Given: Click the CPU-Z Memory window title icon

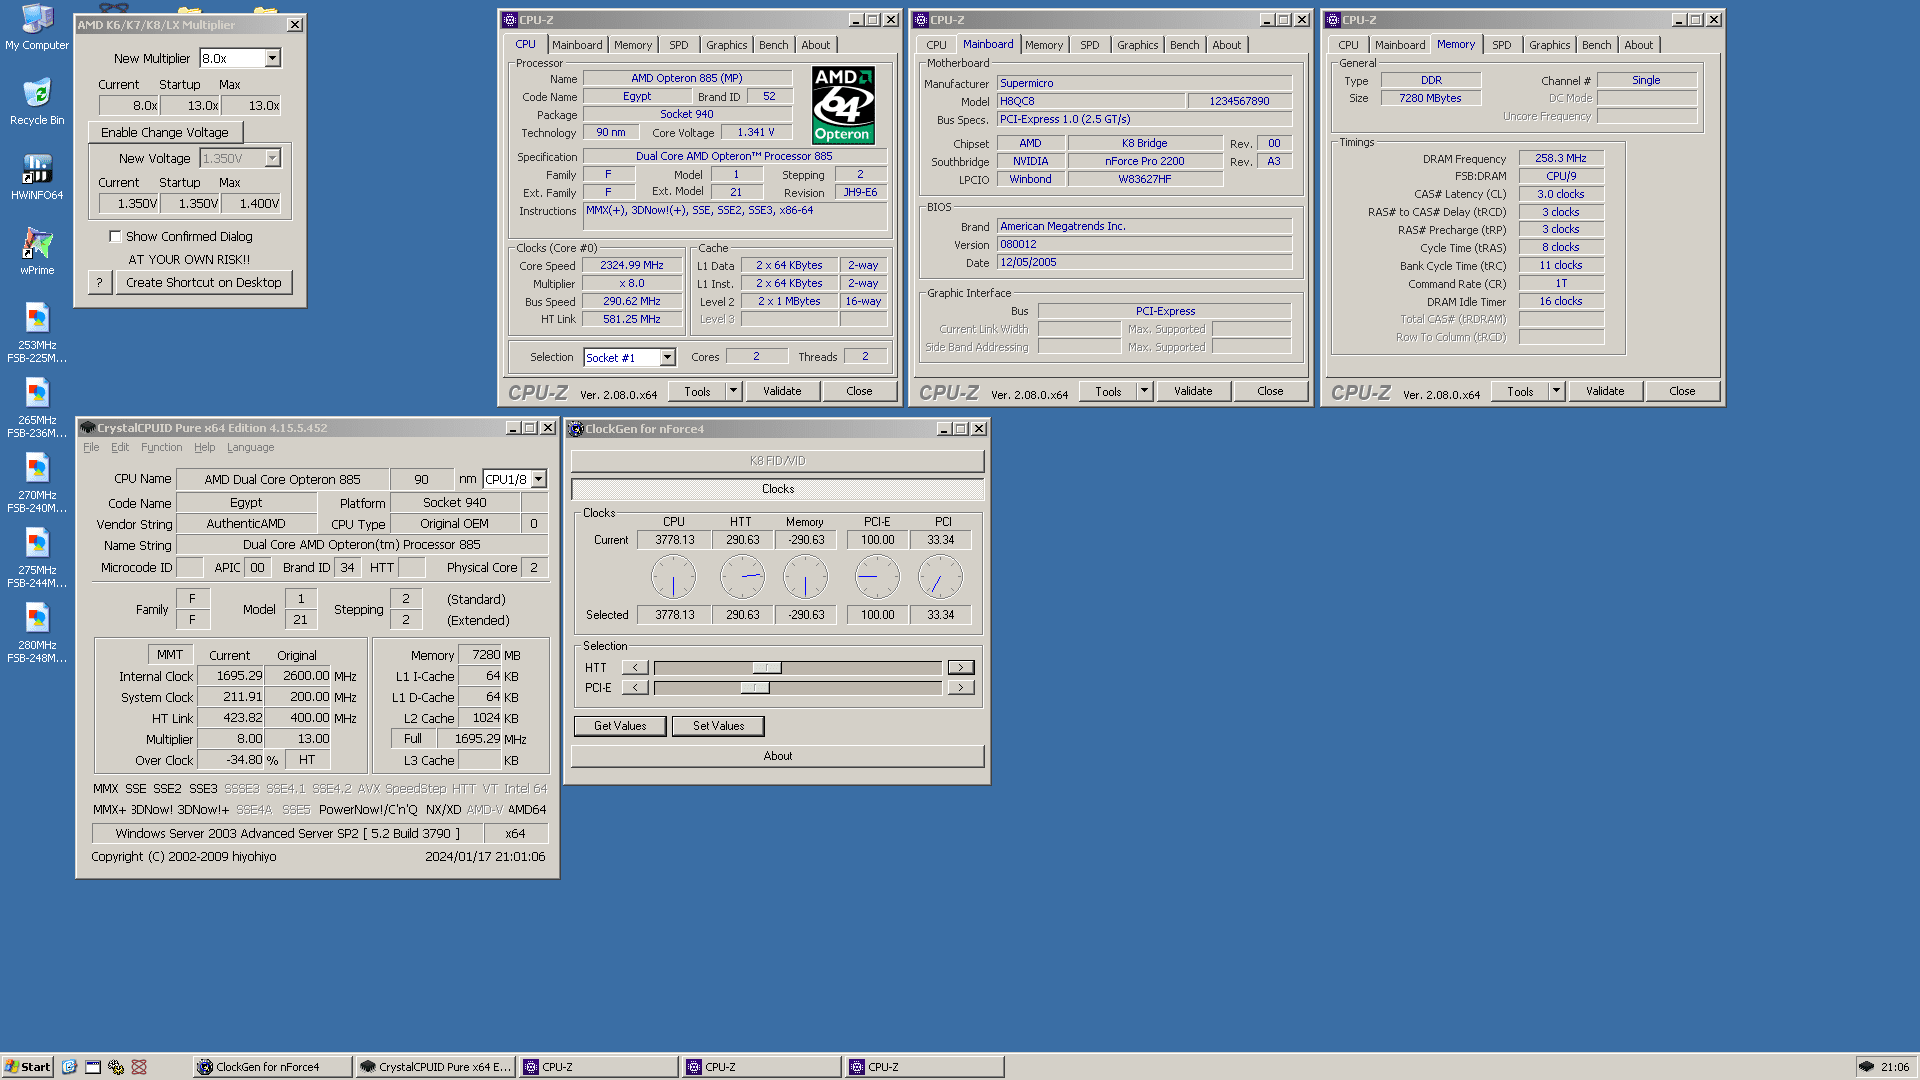Looking at the screenshot, I should pos(1333,20).
